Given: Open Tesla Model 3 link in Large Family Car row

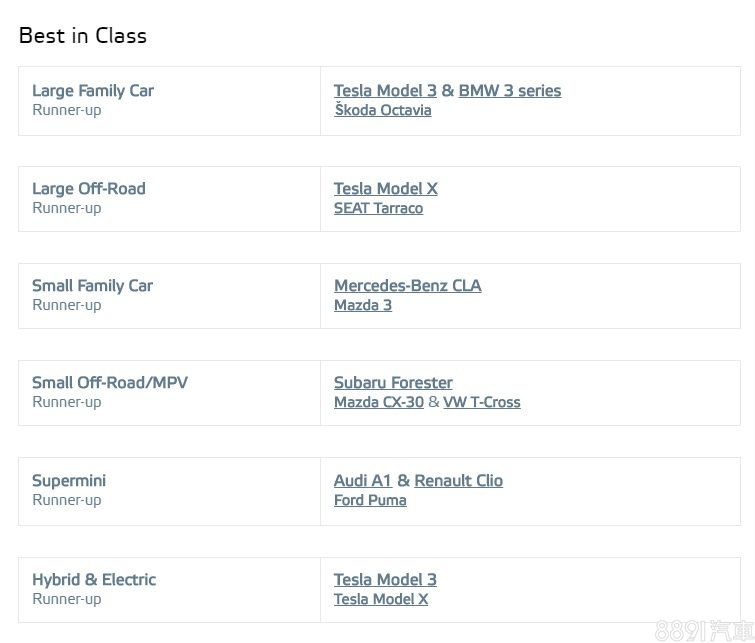Looking at the screenshot, I should coord(385,91).
